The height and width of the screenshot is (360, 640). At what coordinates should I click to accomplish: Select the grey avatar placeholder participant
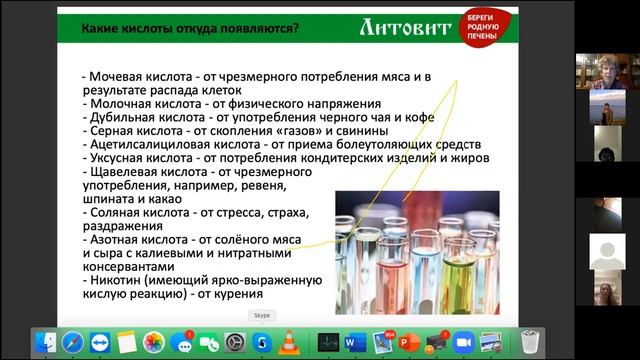(607, 251)
